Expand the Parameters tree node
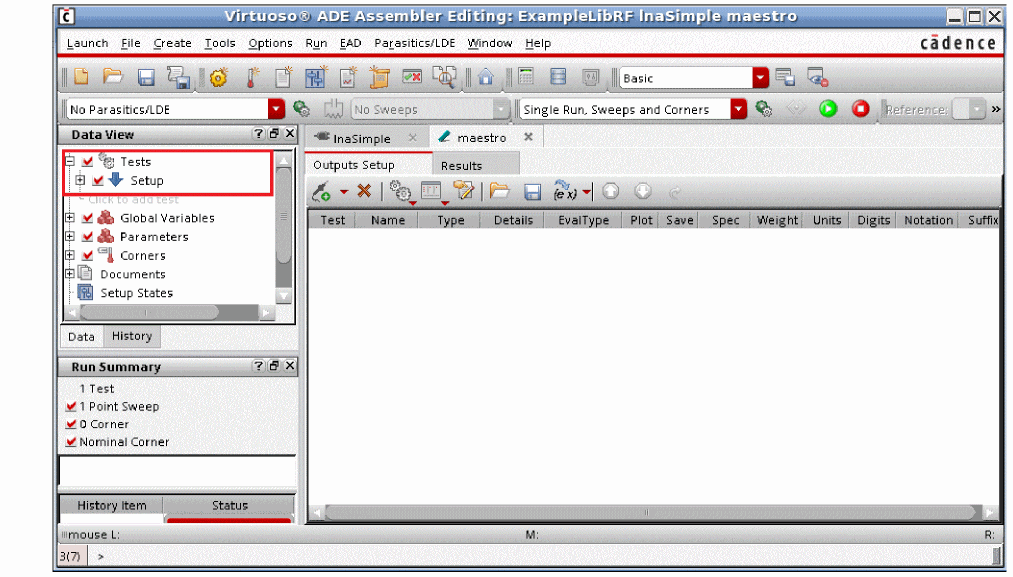 pyautogui.click(x=70, y=236)
